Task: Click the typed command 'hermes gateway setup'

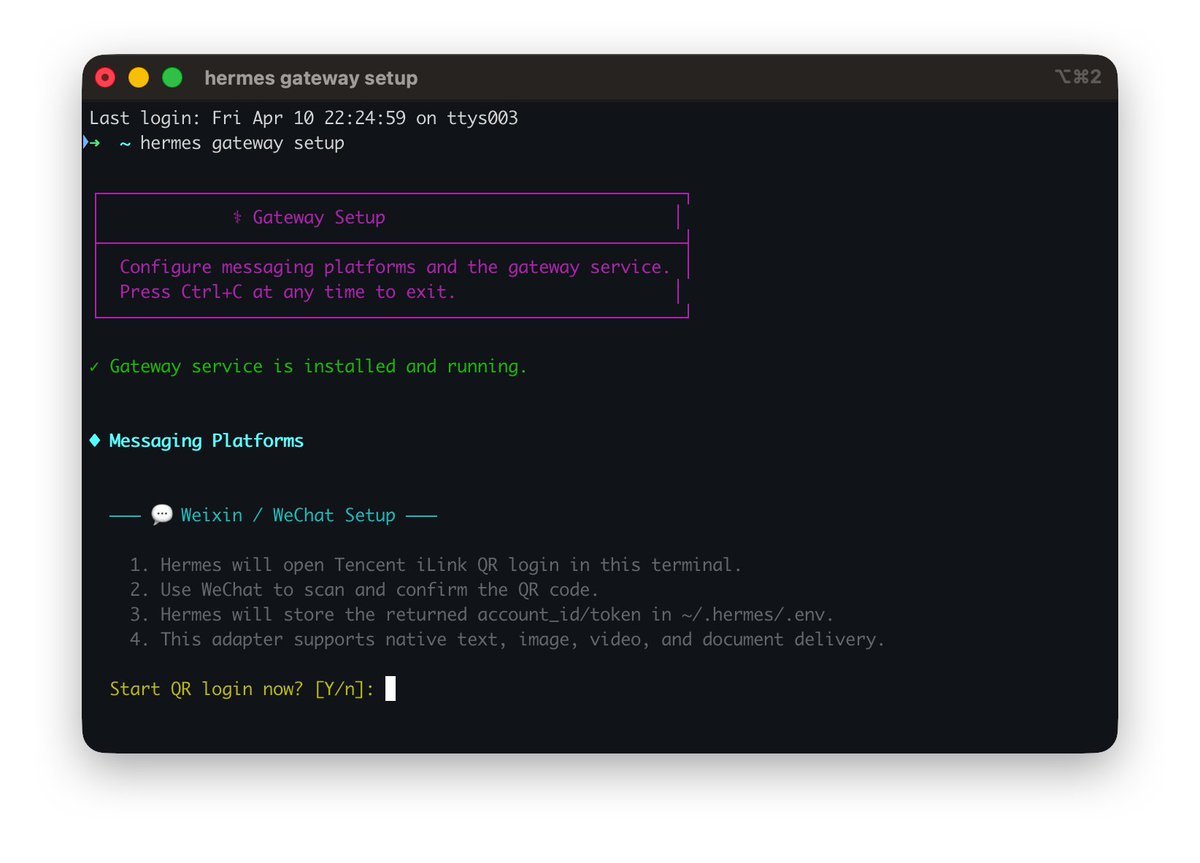Action: point(242,144)
